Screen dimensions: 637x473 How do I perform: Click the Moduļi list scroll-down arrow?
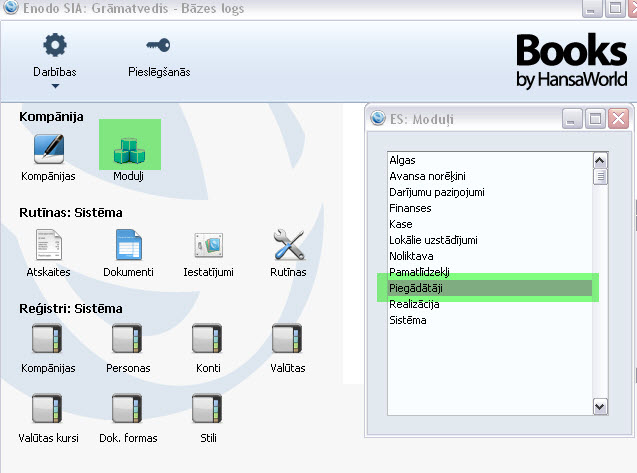pyautogui.click(x=600, y=406)
